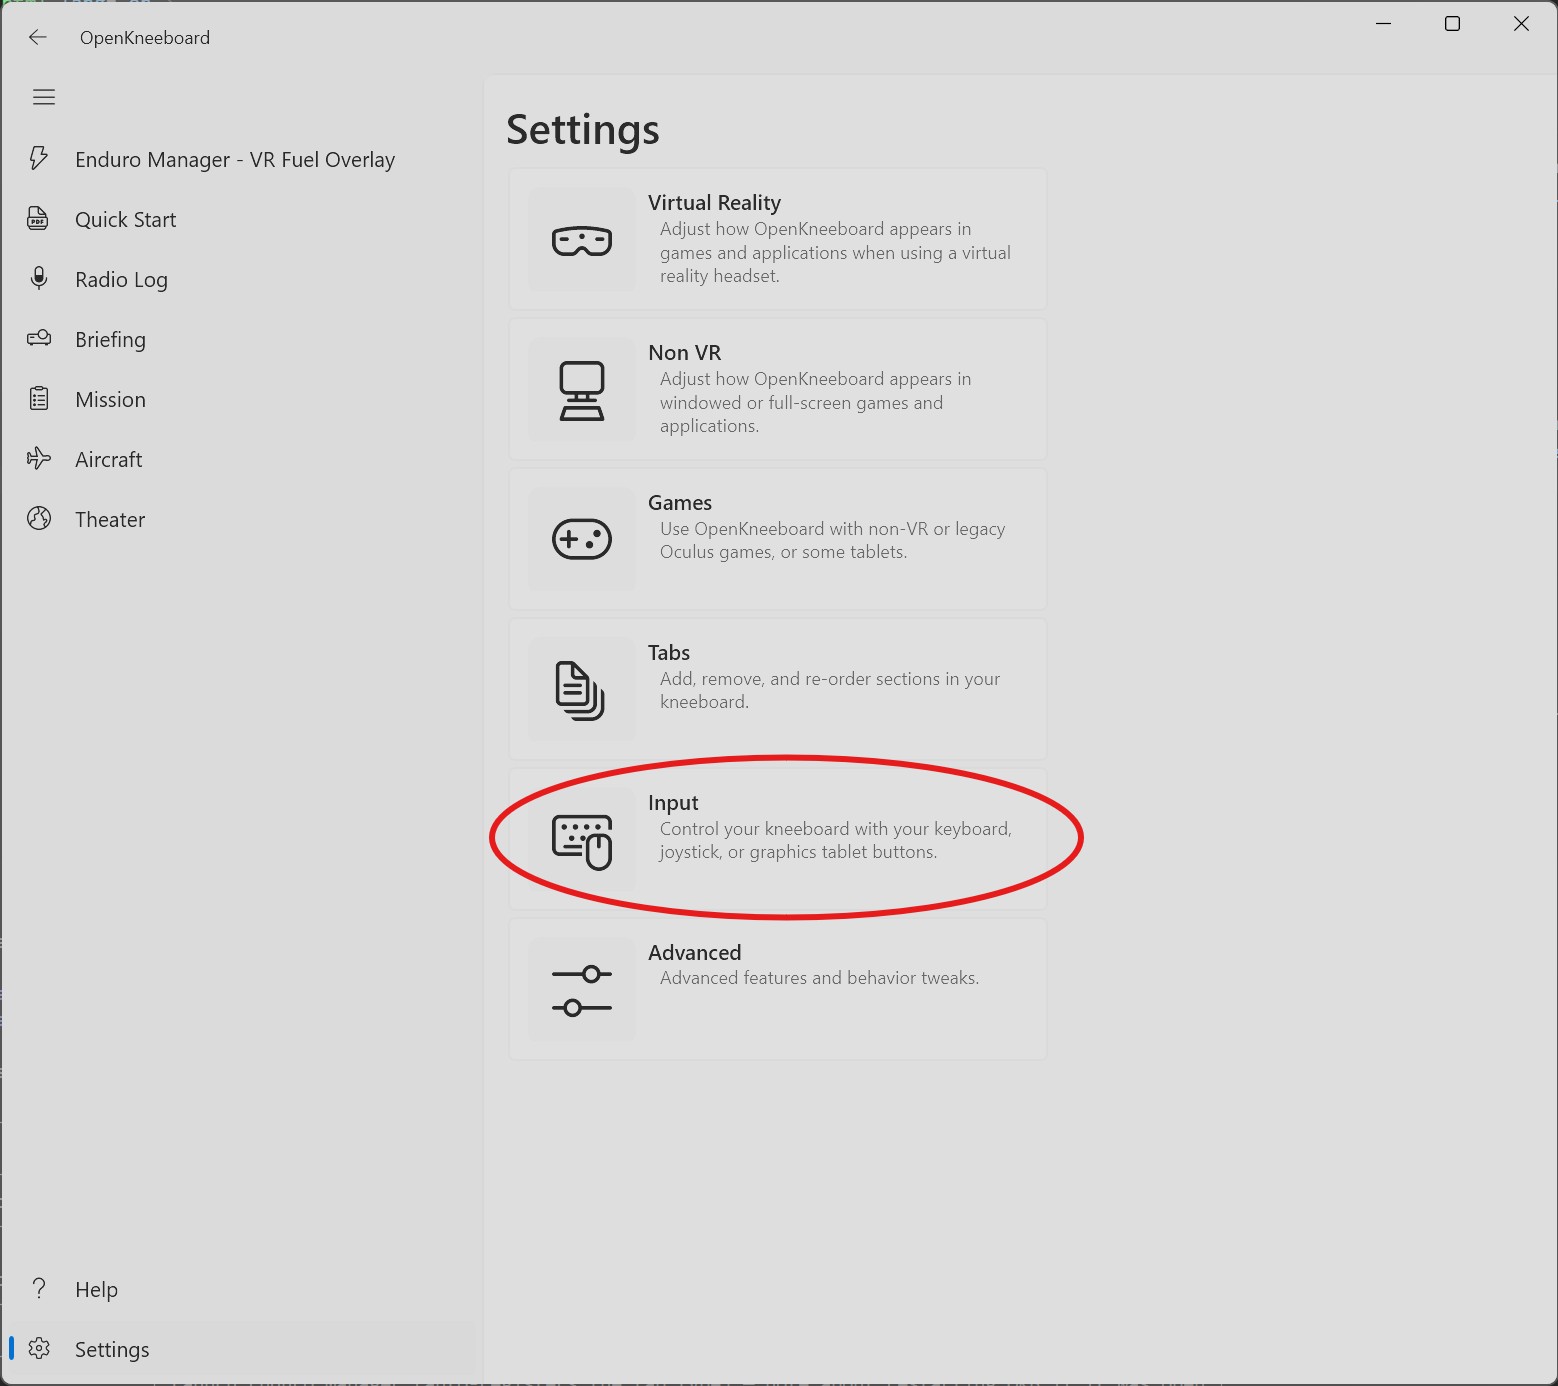The width and height of the screenshot is (1558, 1386).
Task: Open the Non VR settings heading
Action: [684, 353]
